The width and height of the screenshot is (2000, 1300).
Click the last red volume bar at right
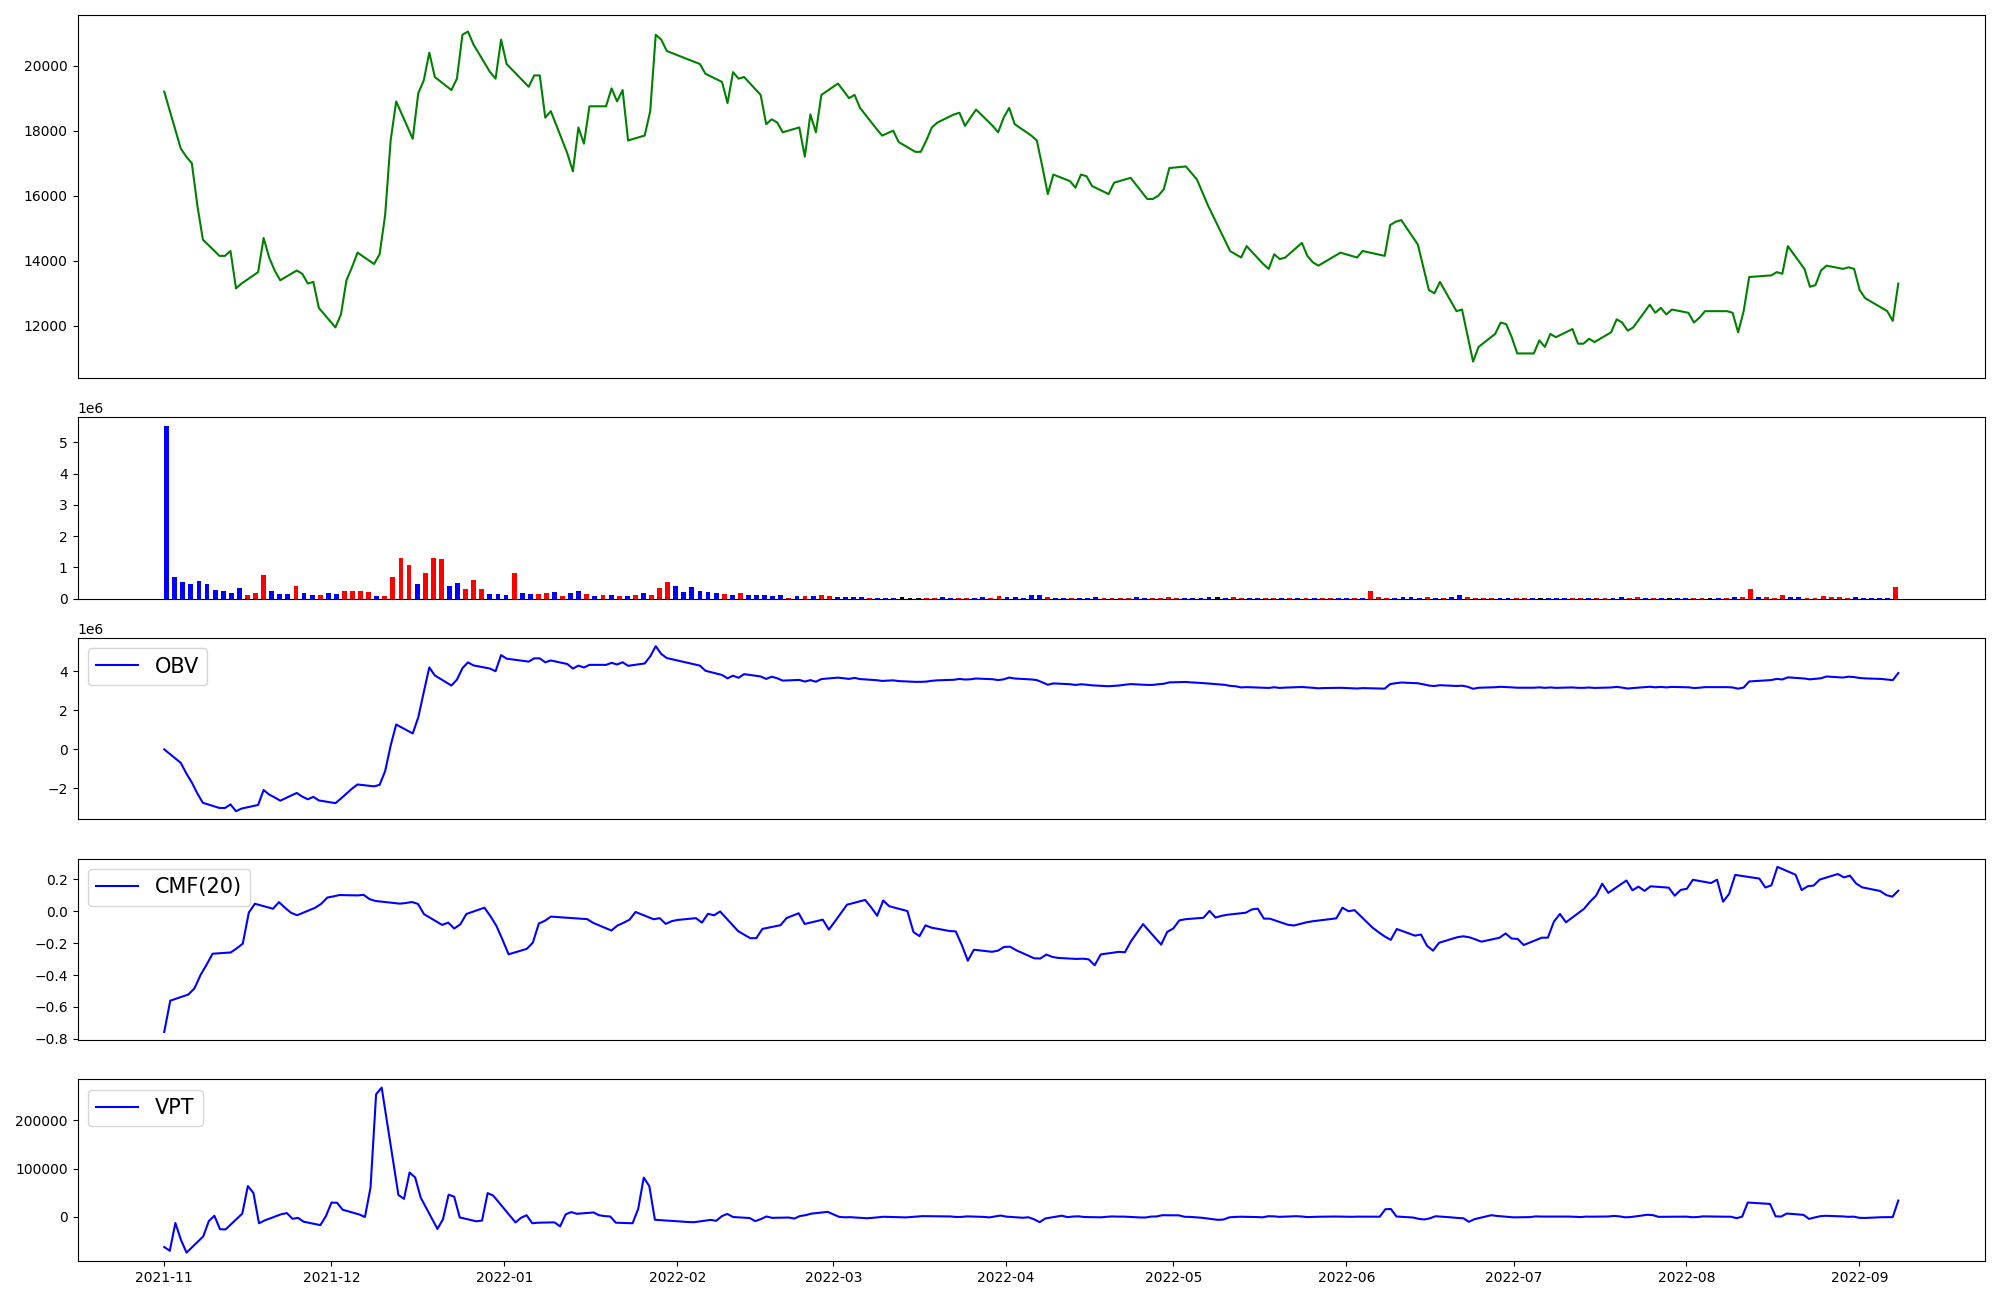[x=1895, y=593]
